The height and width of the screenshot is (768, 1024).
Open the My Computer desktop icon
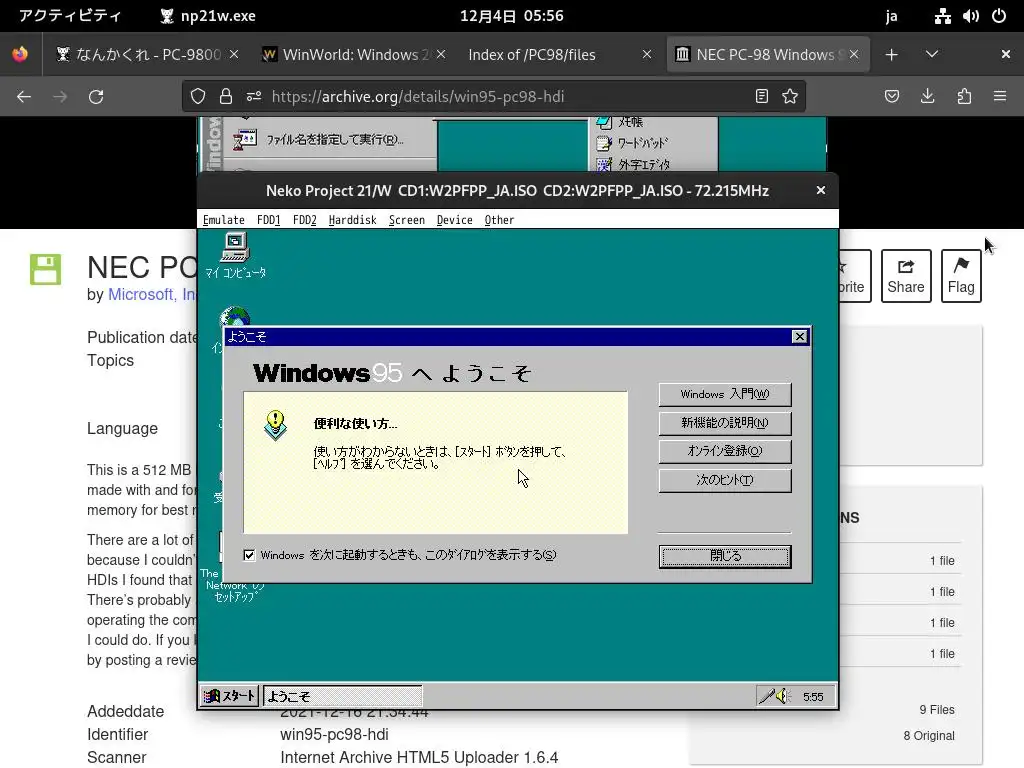tap(235, 255)
